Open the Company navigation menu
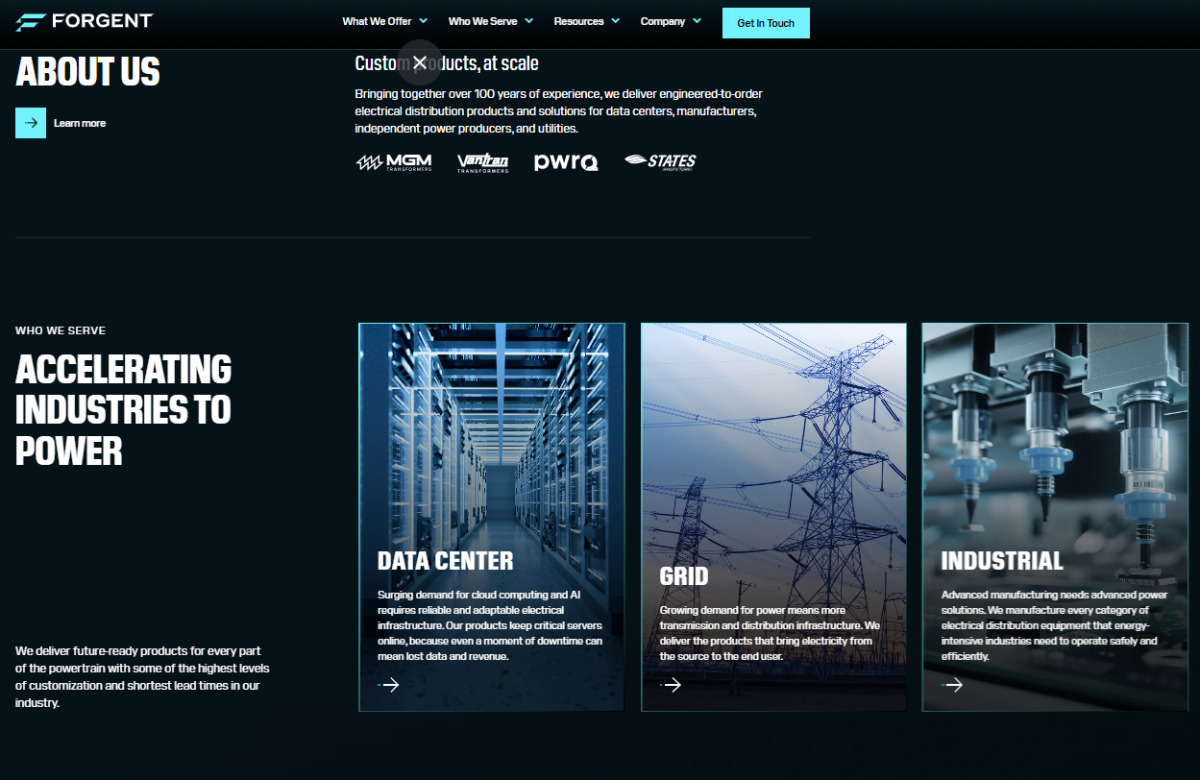This screenshot has width=1200, height=780. (x=670, y=21)
